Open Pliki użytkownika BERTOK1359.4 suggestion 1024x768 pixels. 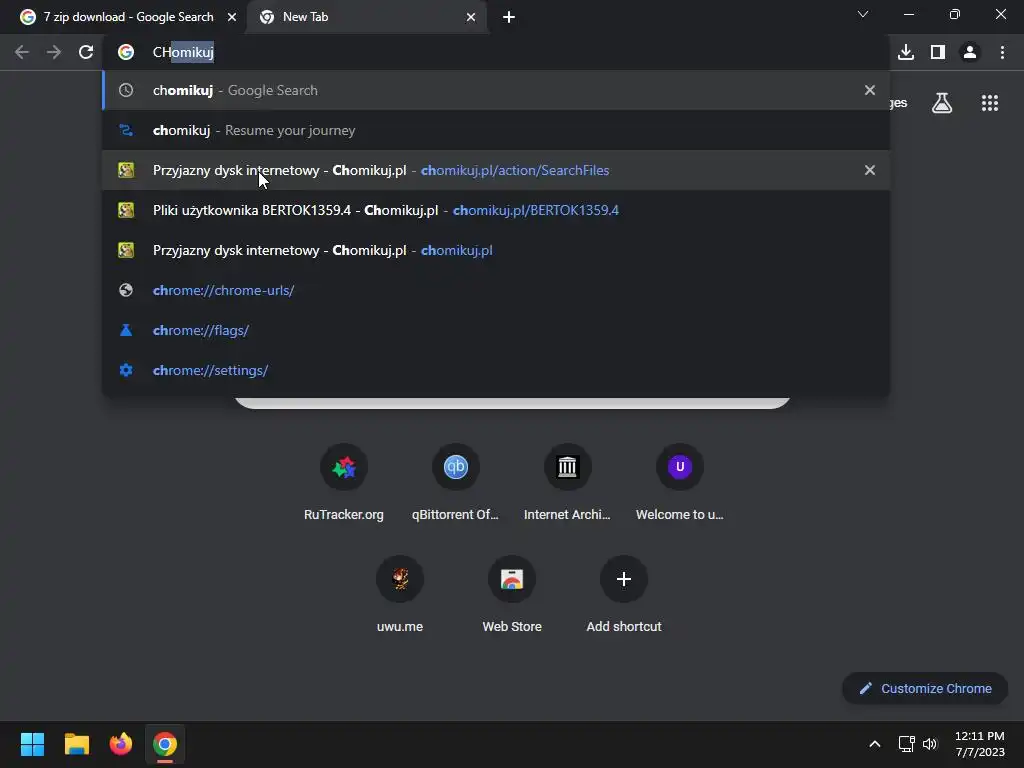click(496, 210)
